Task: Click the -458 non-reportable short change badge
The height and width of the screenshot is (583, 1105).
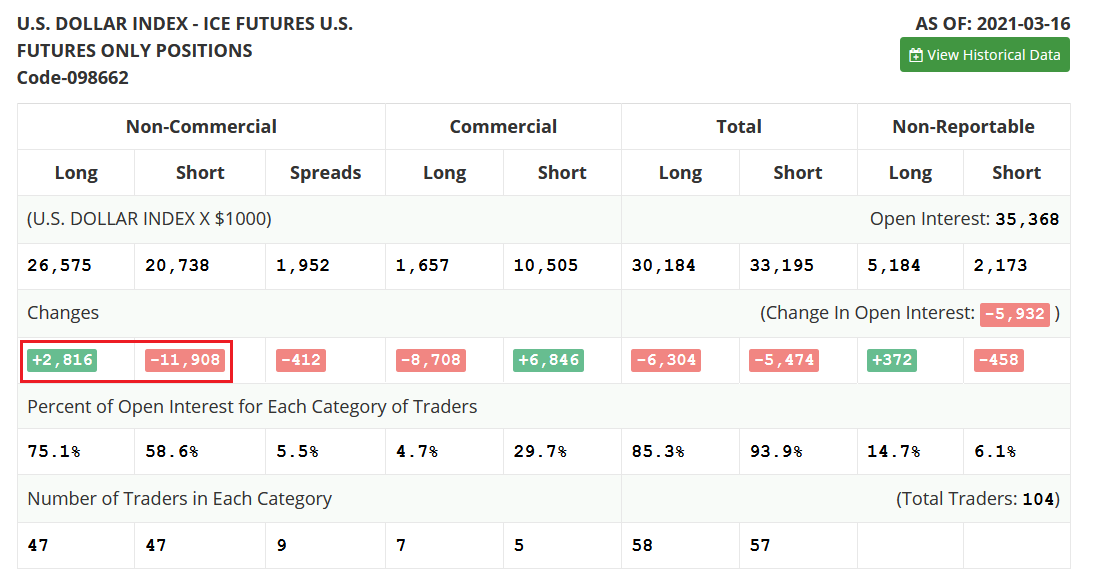Action: coord(999,360)
